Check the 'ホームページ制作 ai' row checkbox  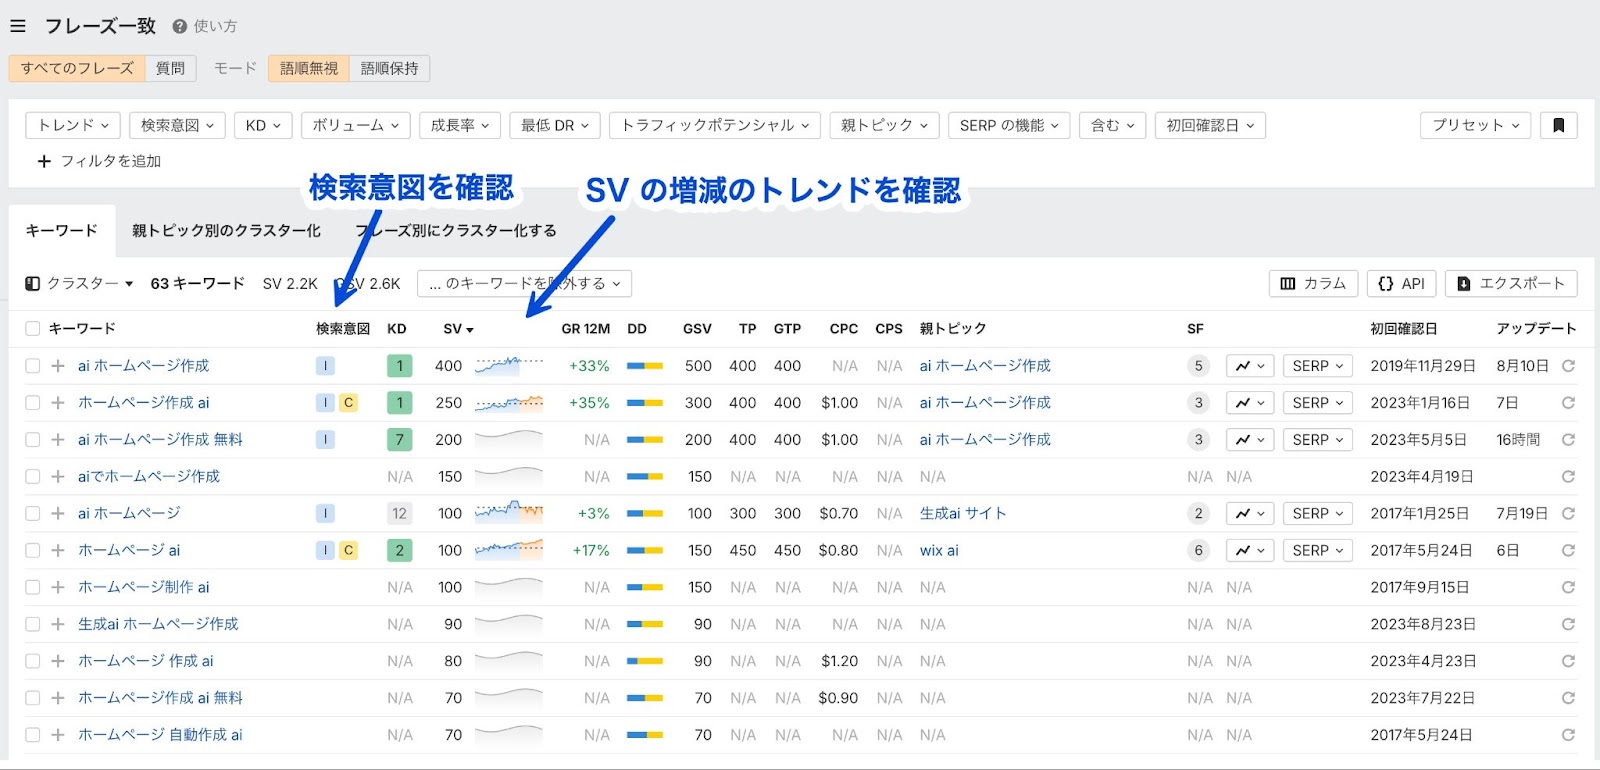pos(32,587)
